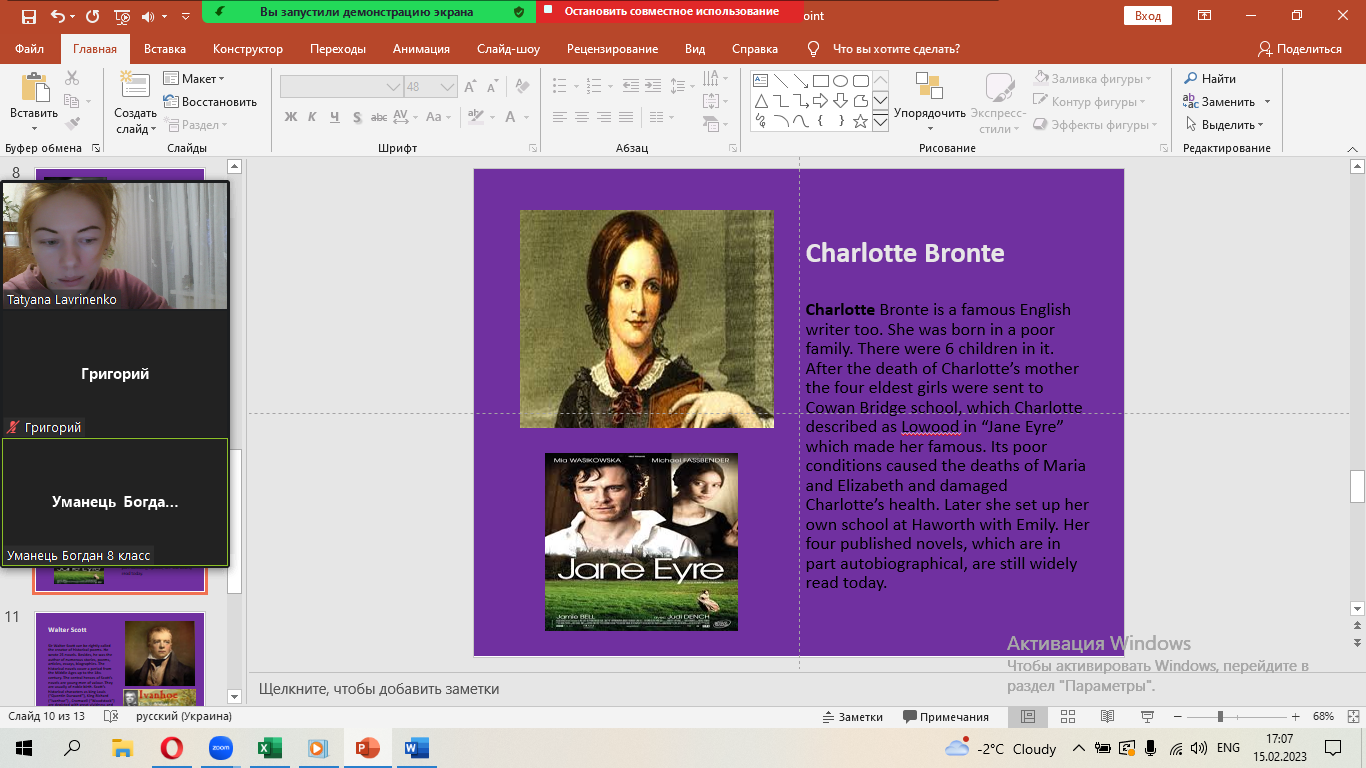Screen dimensions: 1366x768
Task: Select the triangle shape in the shapes gallery
Action: tap(761, 101)
